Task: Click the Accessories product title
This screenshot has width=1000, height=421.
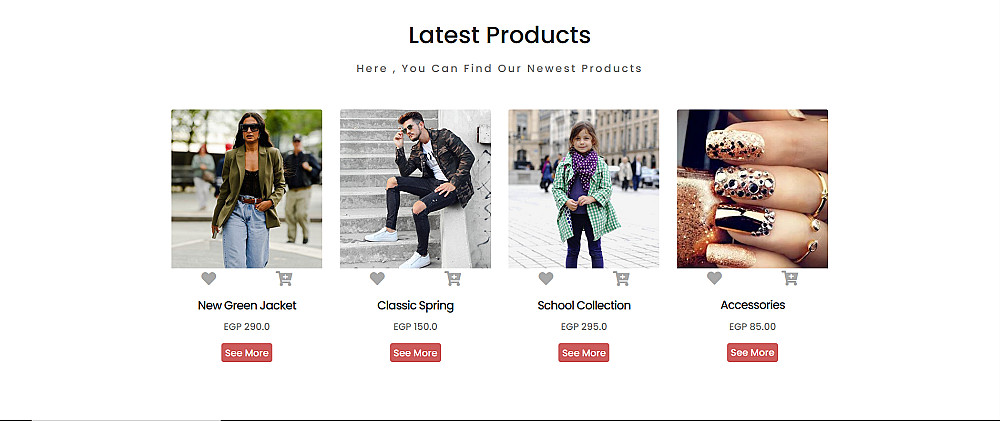Action: [752, 305]
